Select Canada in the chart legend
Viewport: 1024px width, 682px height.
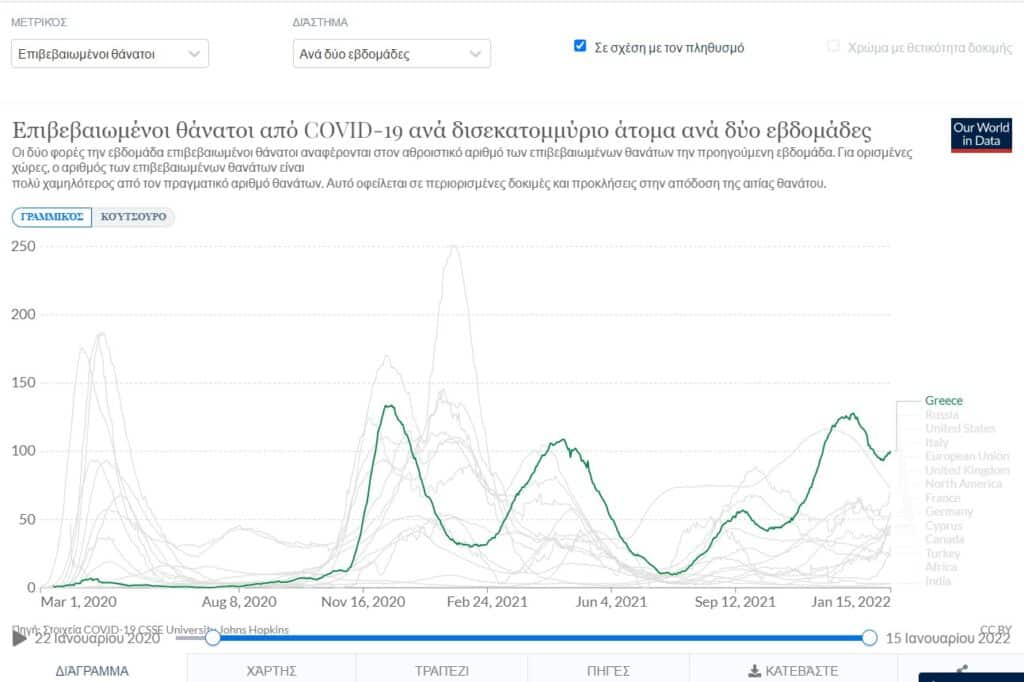pos(944,539)
